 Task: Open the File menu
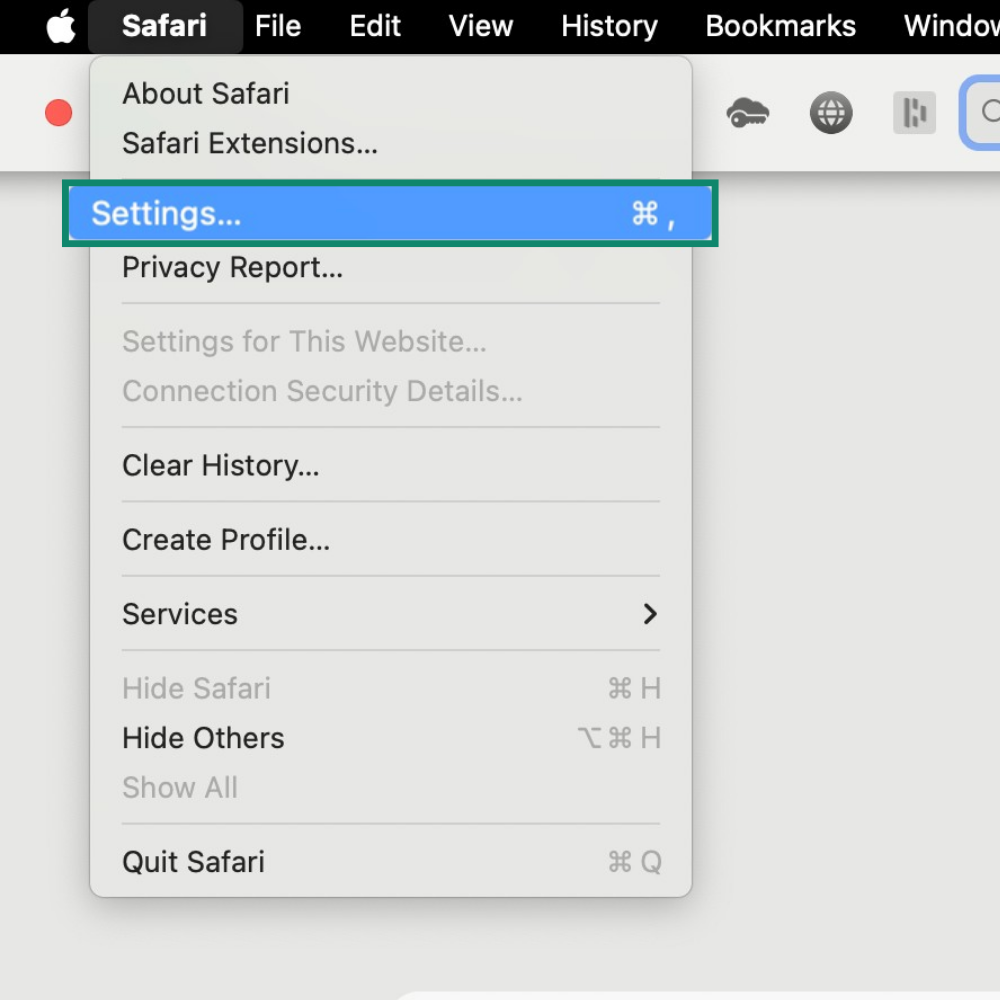coord(278,26)
